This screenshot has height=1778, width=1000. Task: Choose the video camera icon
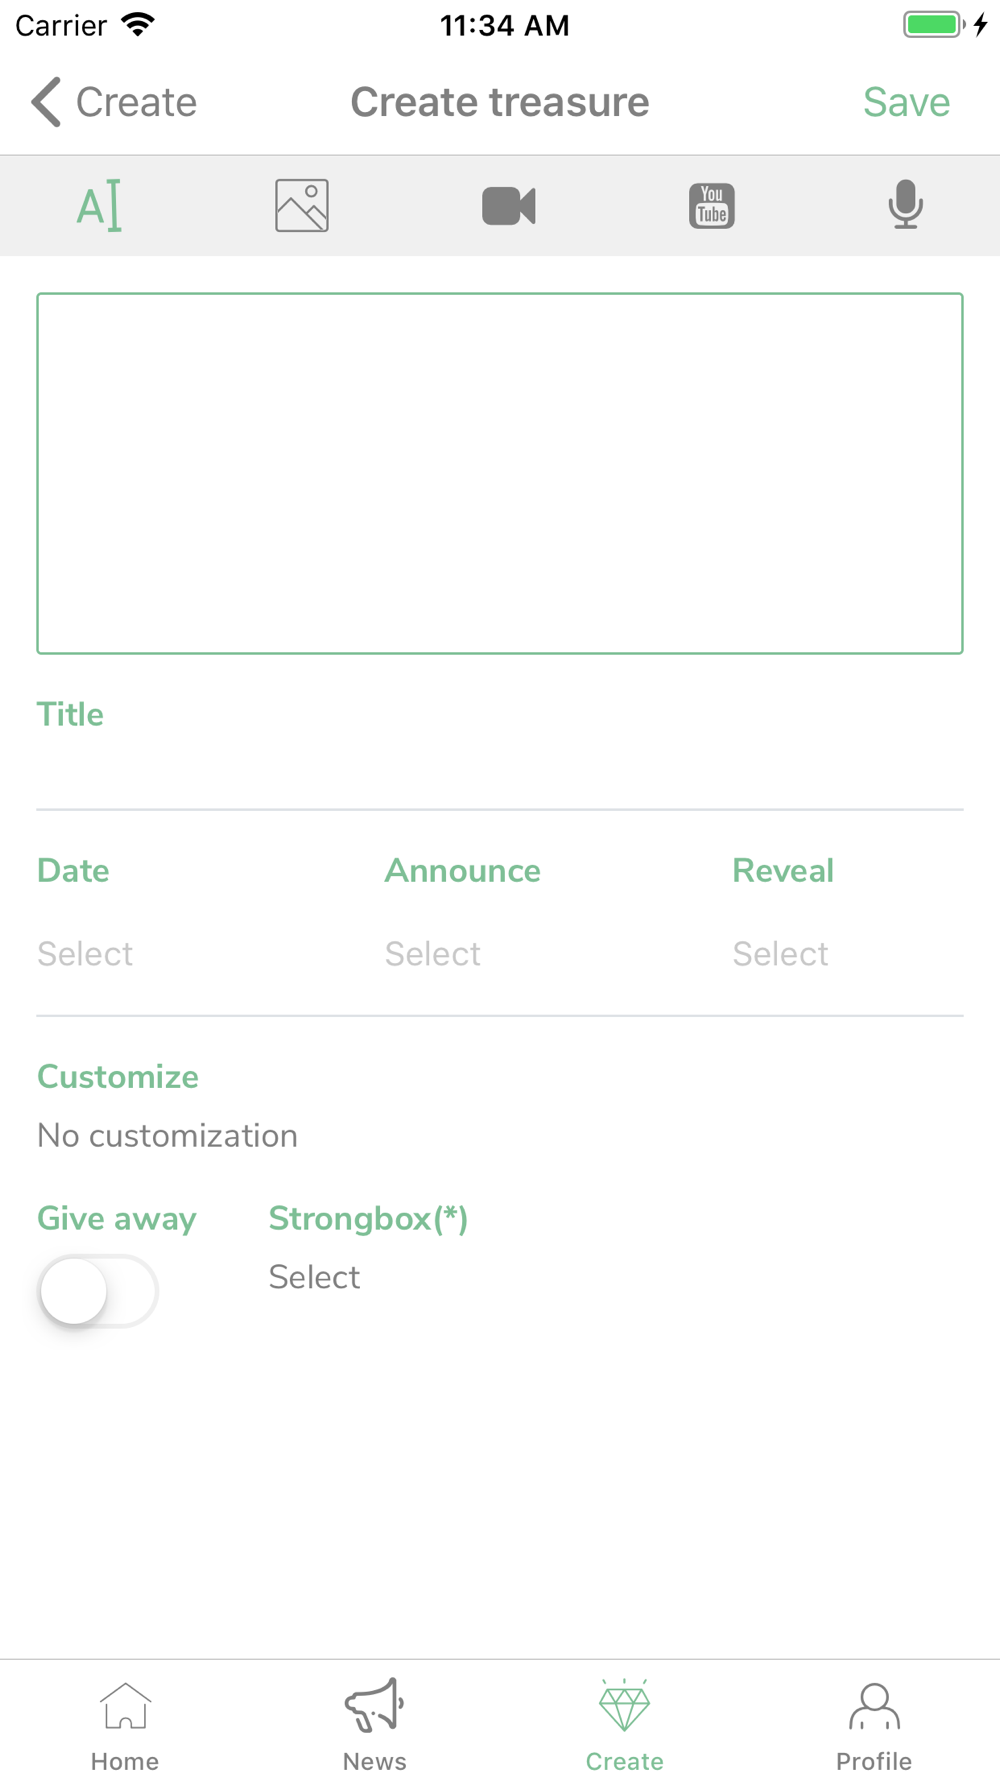click(509, 206)
